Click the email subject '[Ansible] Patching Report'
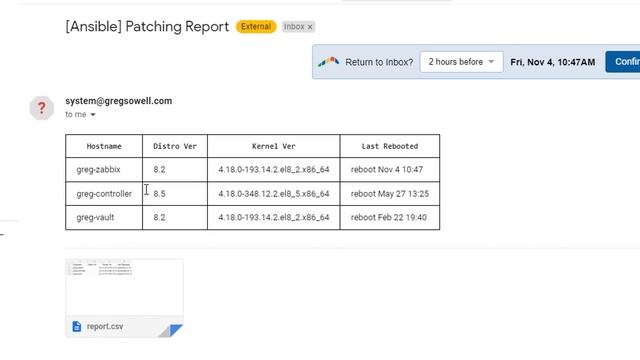The height and width of the screenshot is (360, 640). (147, 27)
